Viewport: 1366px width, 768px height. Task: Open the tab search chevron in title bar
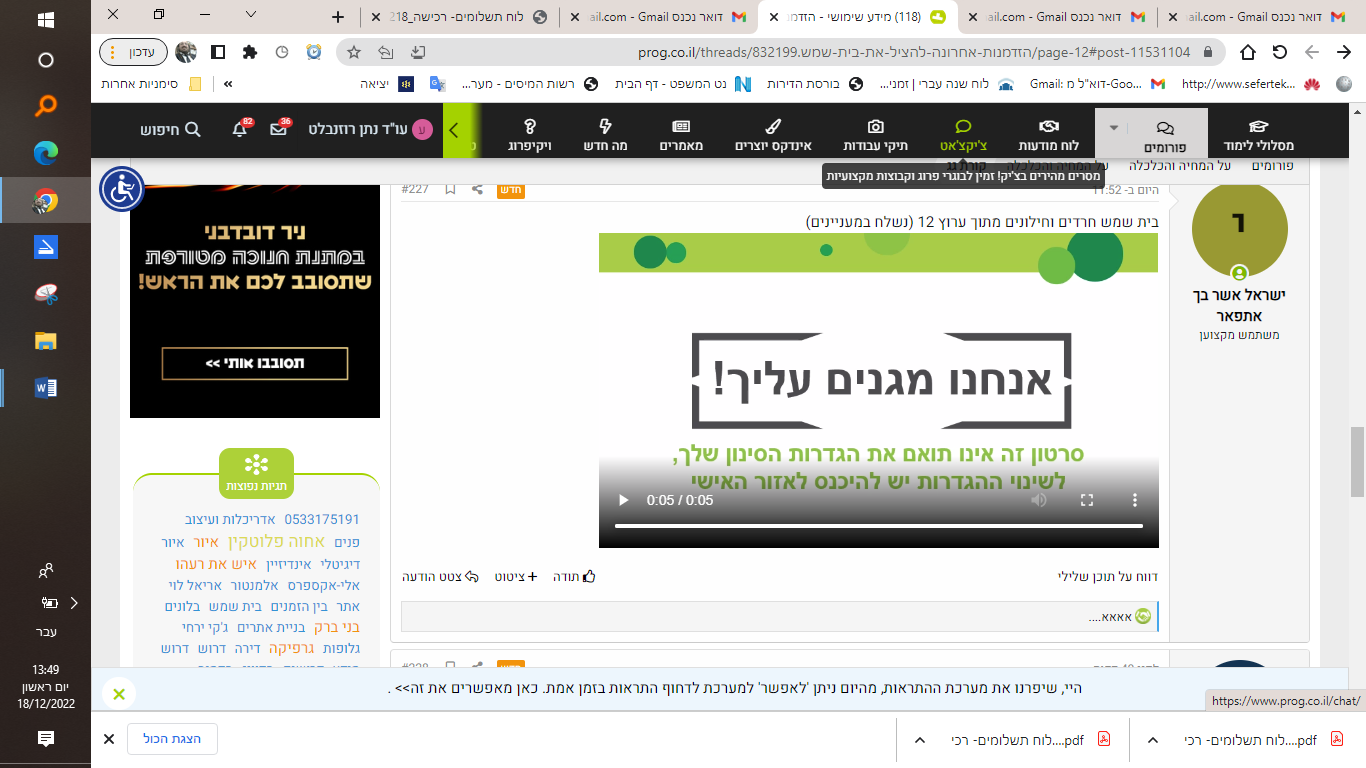point(251,15)
